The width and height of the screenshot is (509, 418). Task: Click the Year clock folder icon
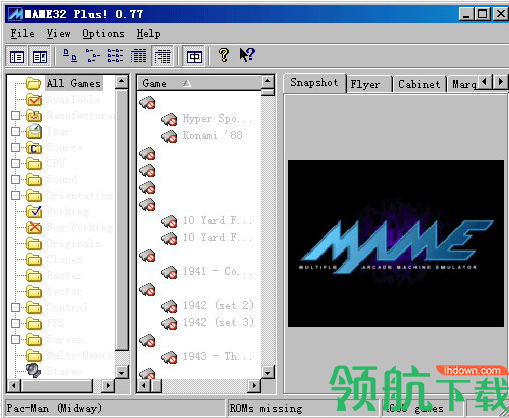coord(34,131)
